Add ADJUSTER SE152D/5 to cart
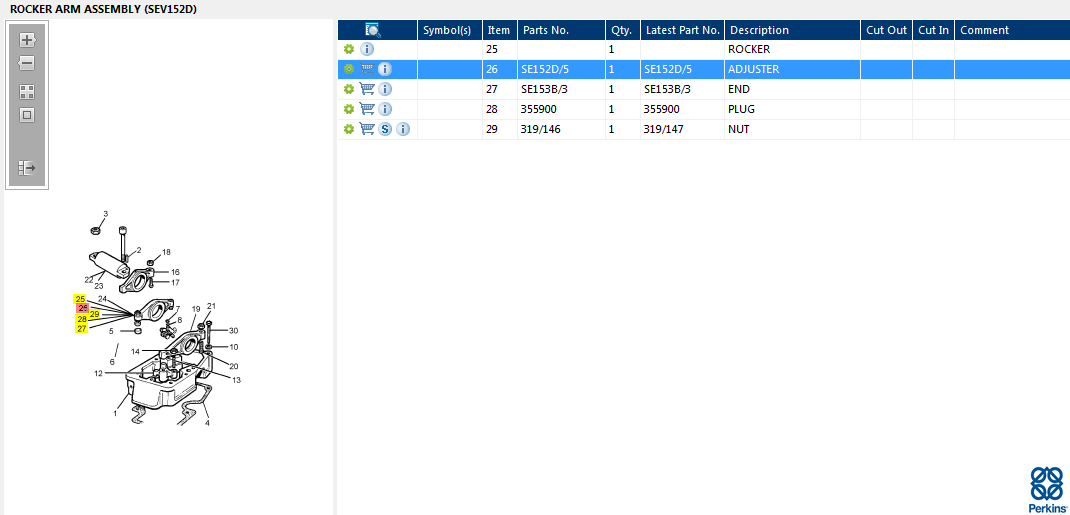 (x=367, y=69)
